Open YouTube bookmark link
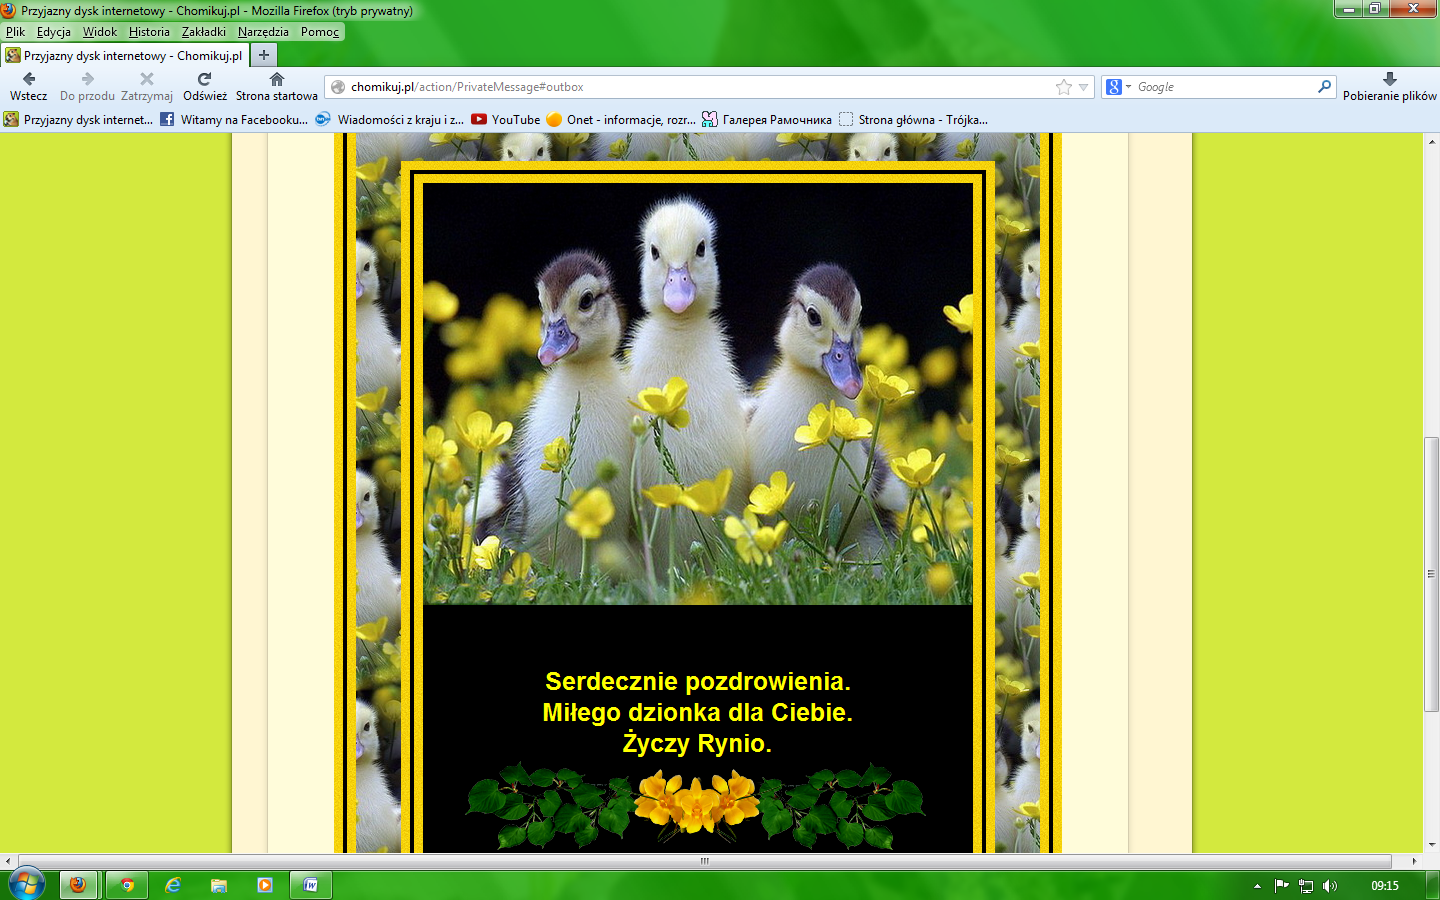 (x=506, y=119)
